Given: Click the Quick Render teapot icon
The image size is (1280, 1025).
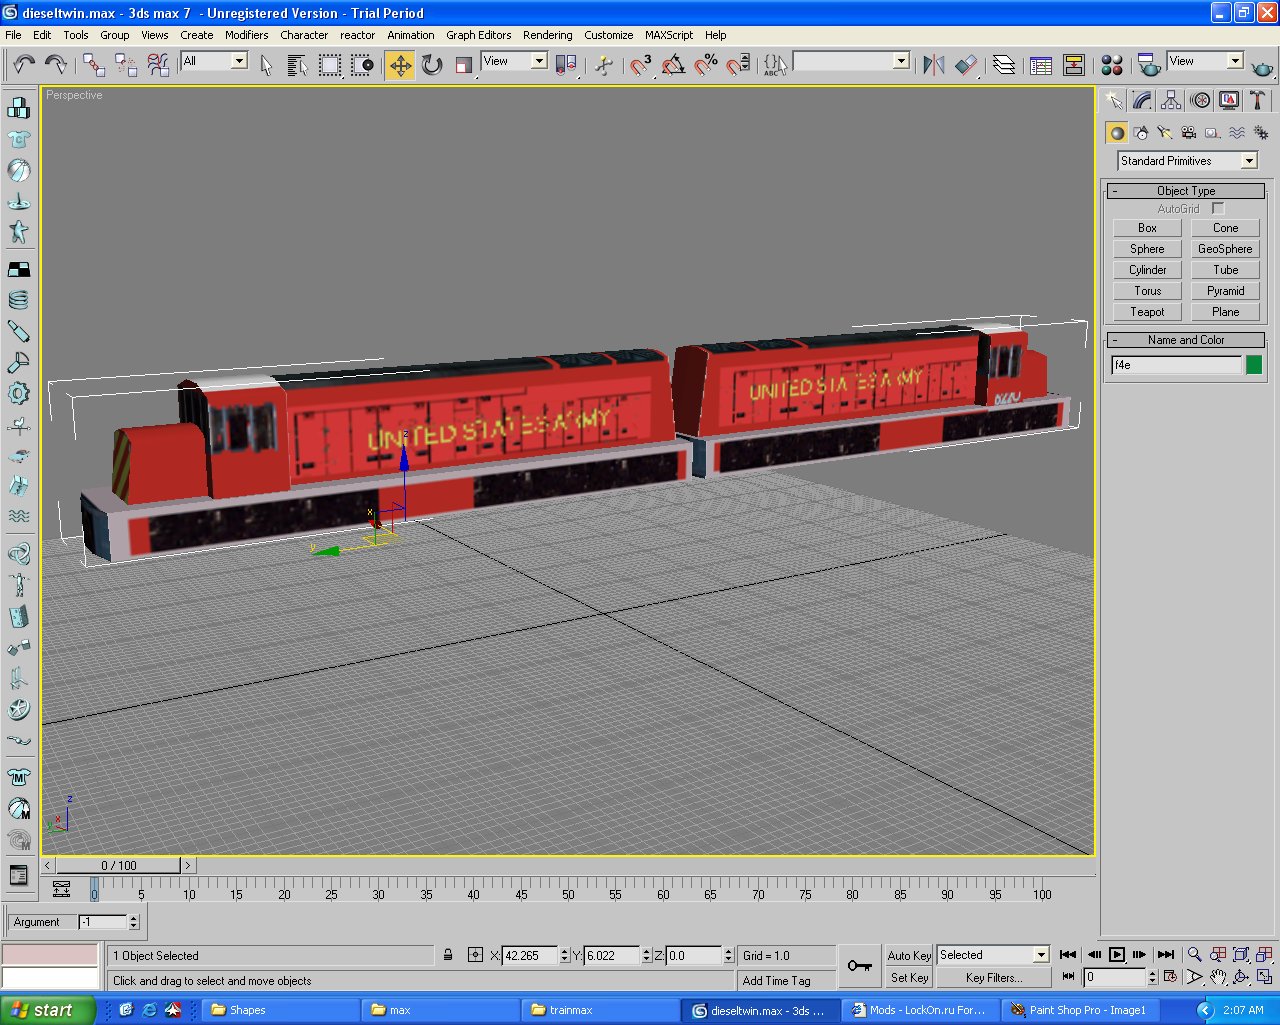Looking at the screenshot, I should tap(1262, 67).
